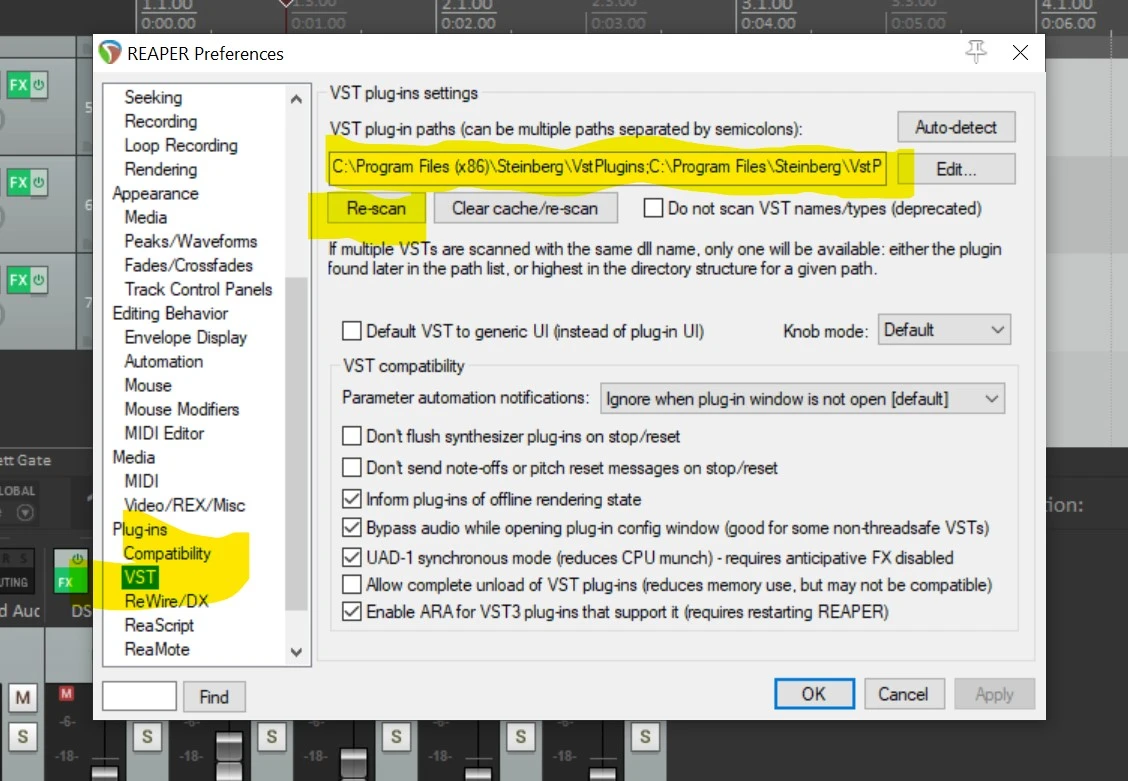The width and height of the screenshot is (1128, 781).
Task: Enable Do not scan VST names/types
Action: click(653, 208)
